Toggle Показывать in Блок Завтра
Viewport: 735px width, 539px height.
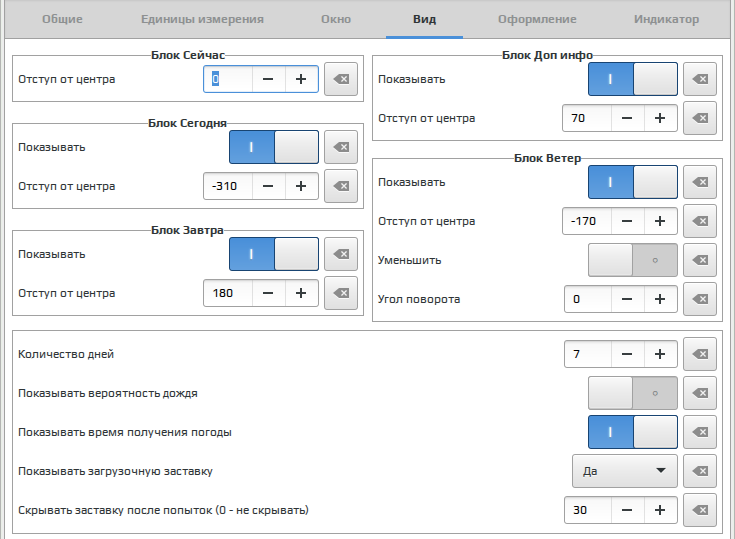pos(274,254)
